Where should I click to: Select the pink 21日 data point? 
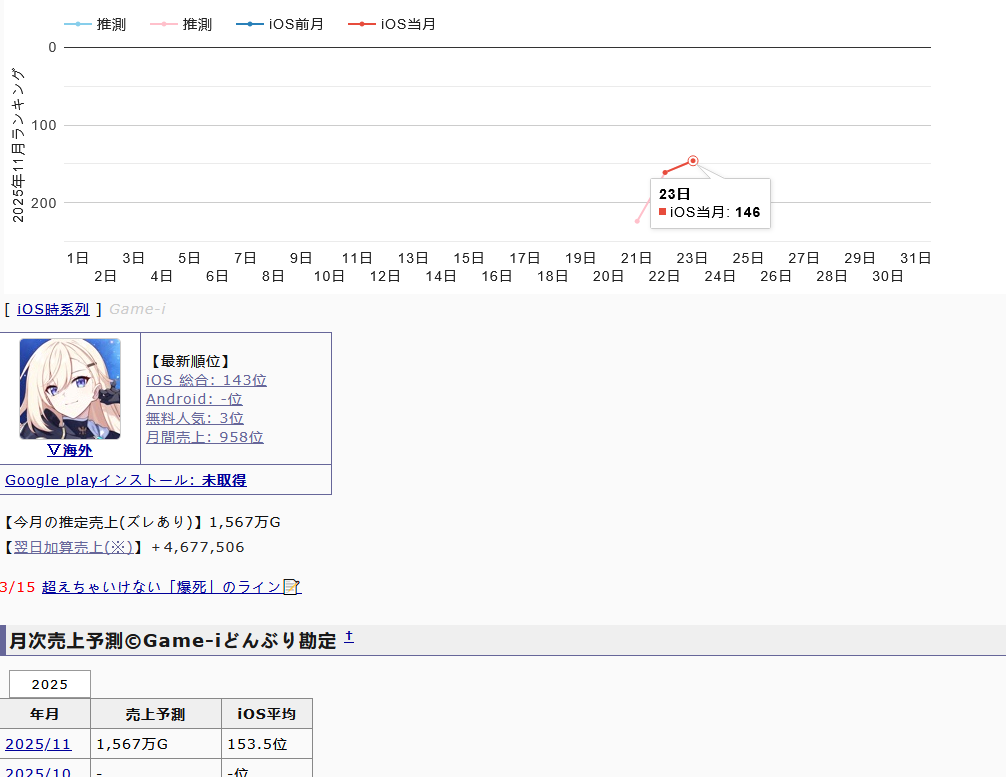637,221
